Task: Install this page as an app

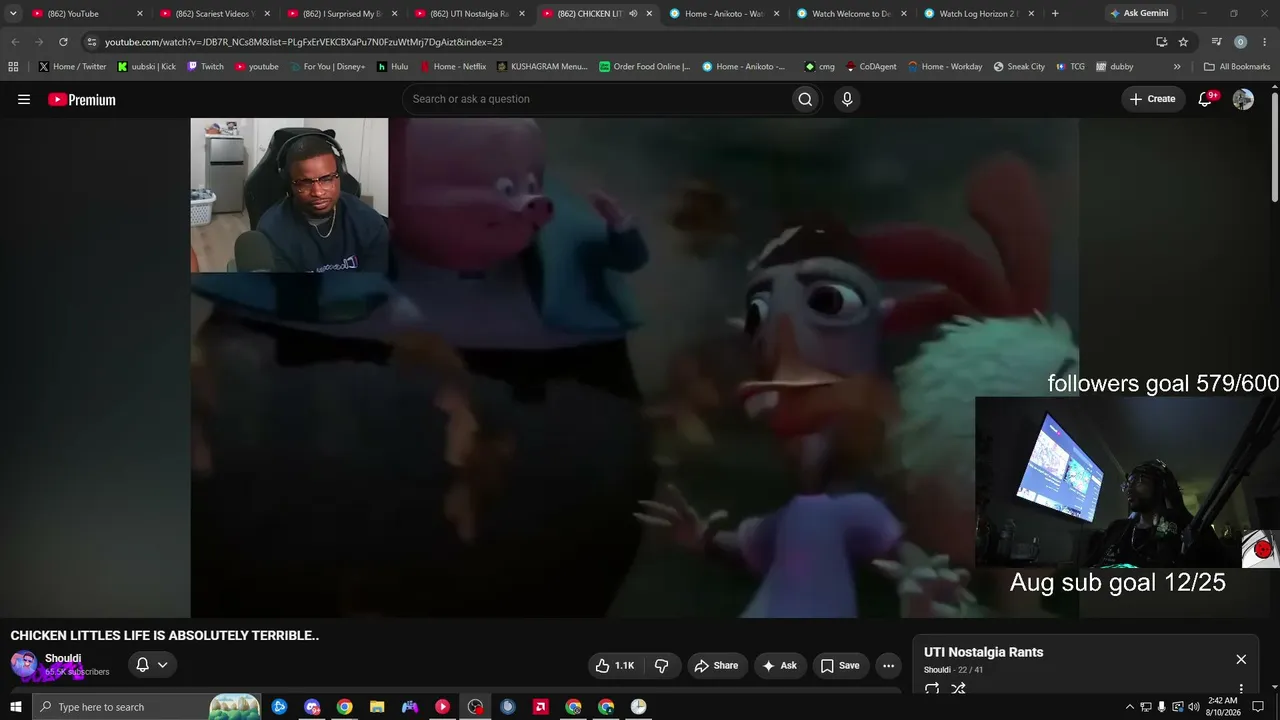Action: (x=1161, y=42)
